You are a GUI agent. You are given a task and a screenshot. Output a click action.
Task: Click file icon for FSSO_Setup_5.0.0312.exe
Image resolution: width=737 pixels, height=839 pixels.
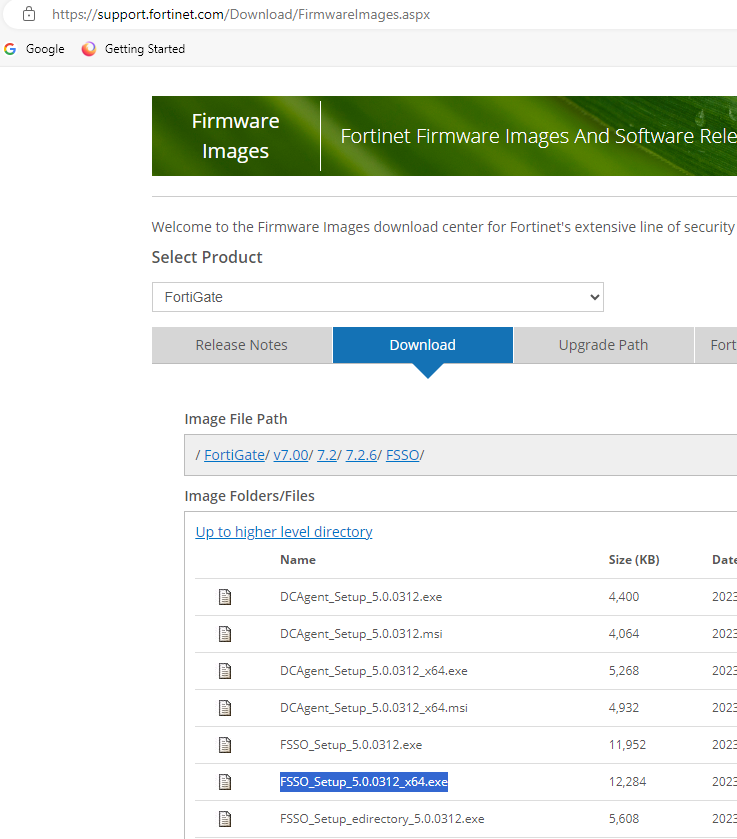(225, 745)
